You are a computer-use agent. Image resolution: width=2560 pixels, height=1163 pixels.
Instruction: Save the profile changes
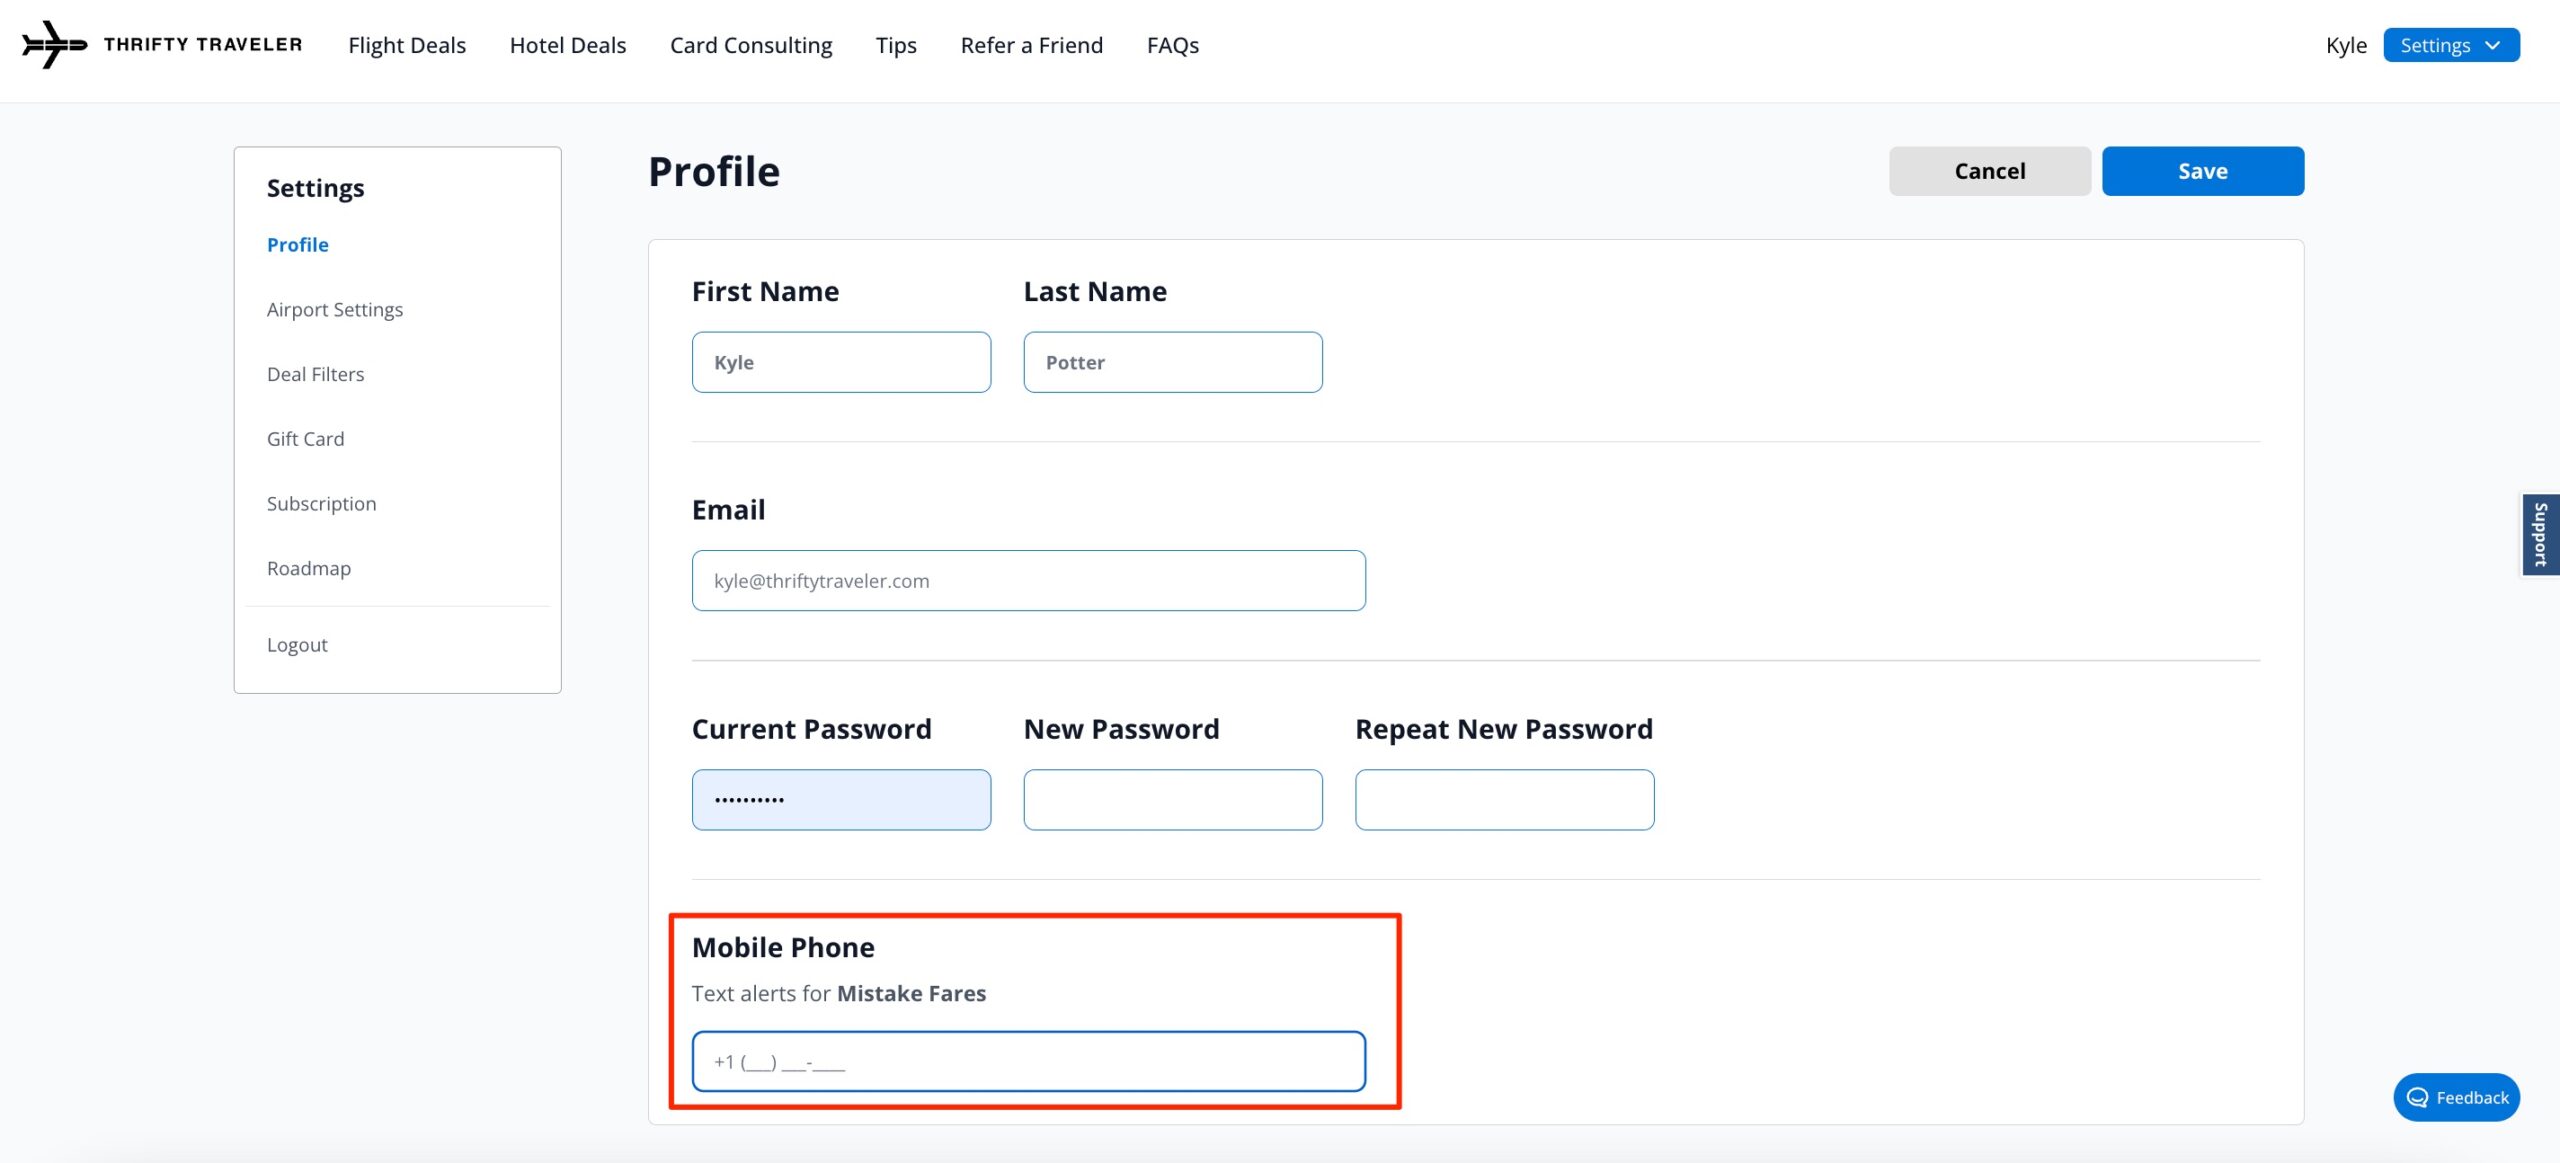click(2202, 170)
